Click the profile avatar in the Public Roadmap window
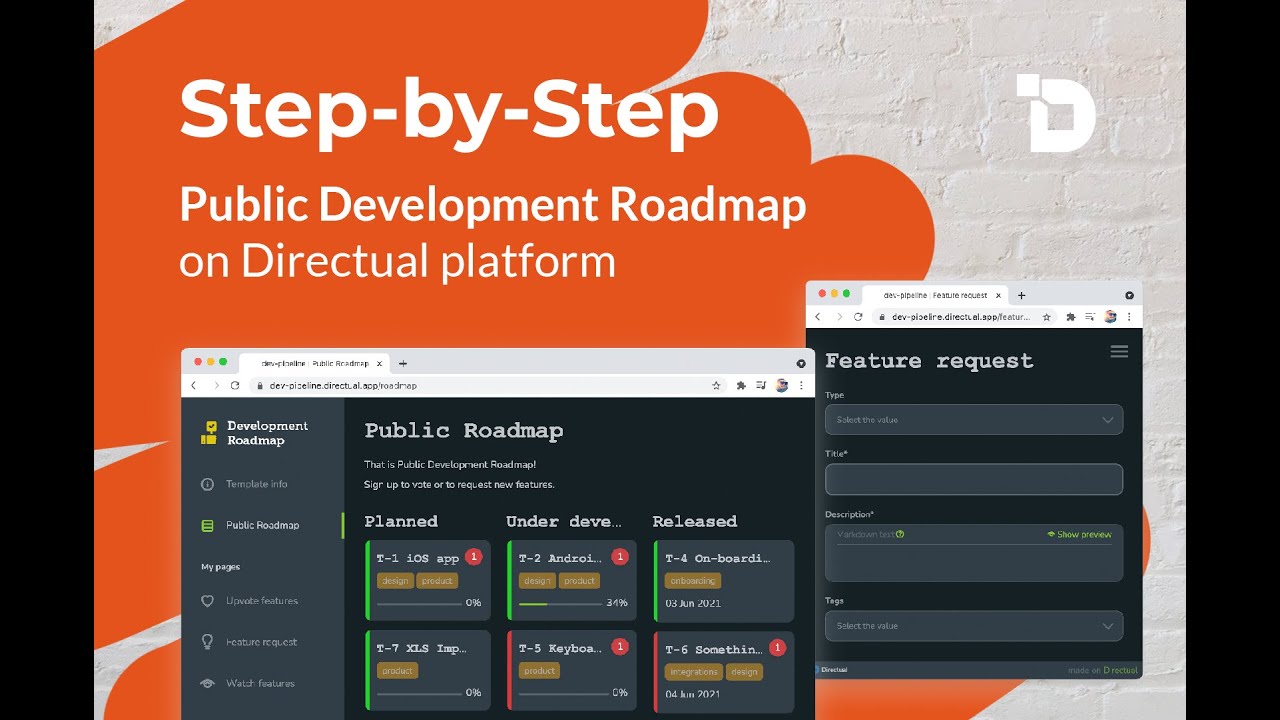The width and height of the screenshot is (1280, 720). pos(782,385)
